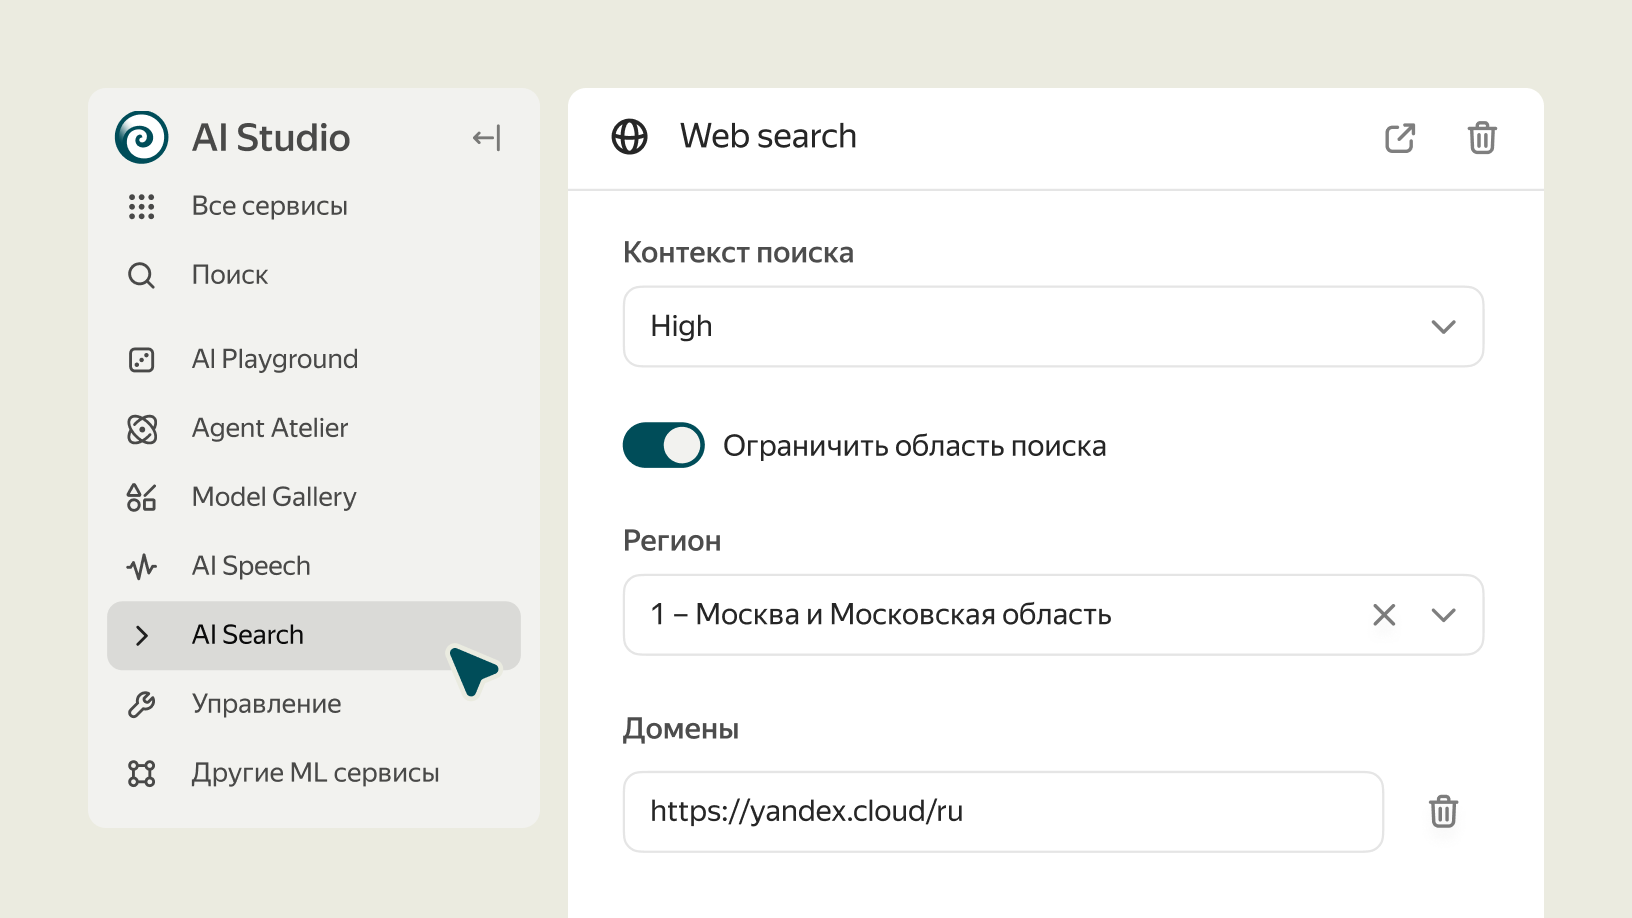Click the AI Studio spiral logo

point(141,137)
